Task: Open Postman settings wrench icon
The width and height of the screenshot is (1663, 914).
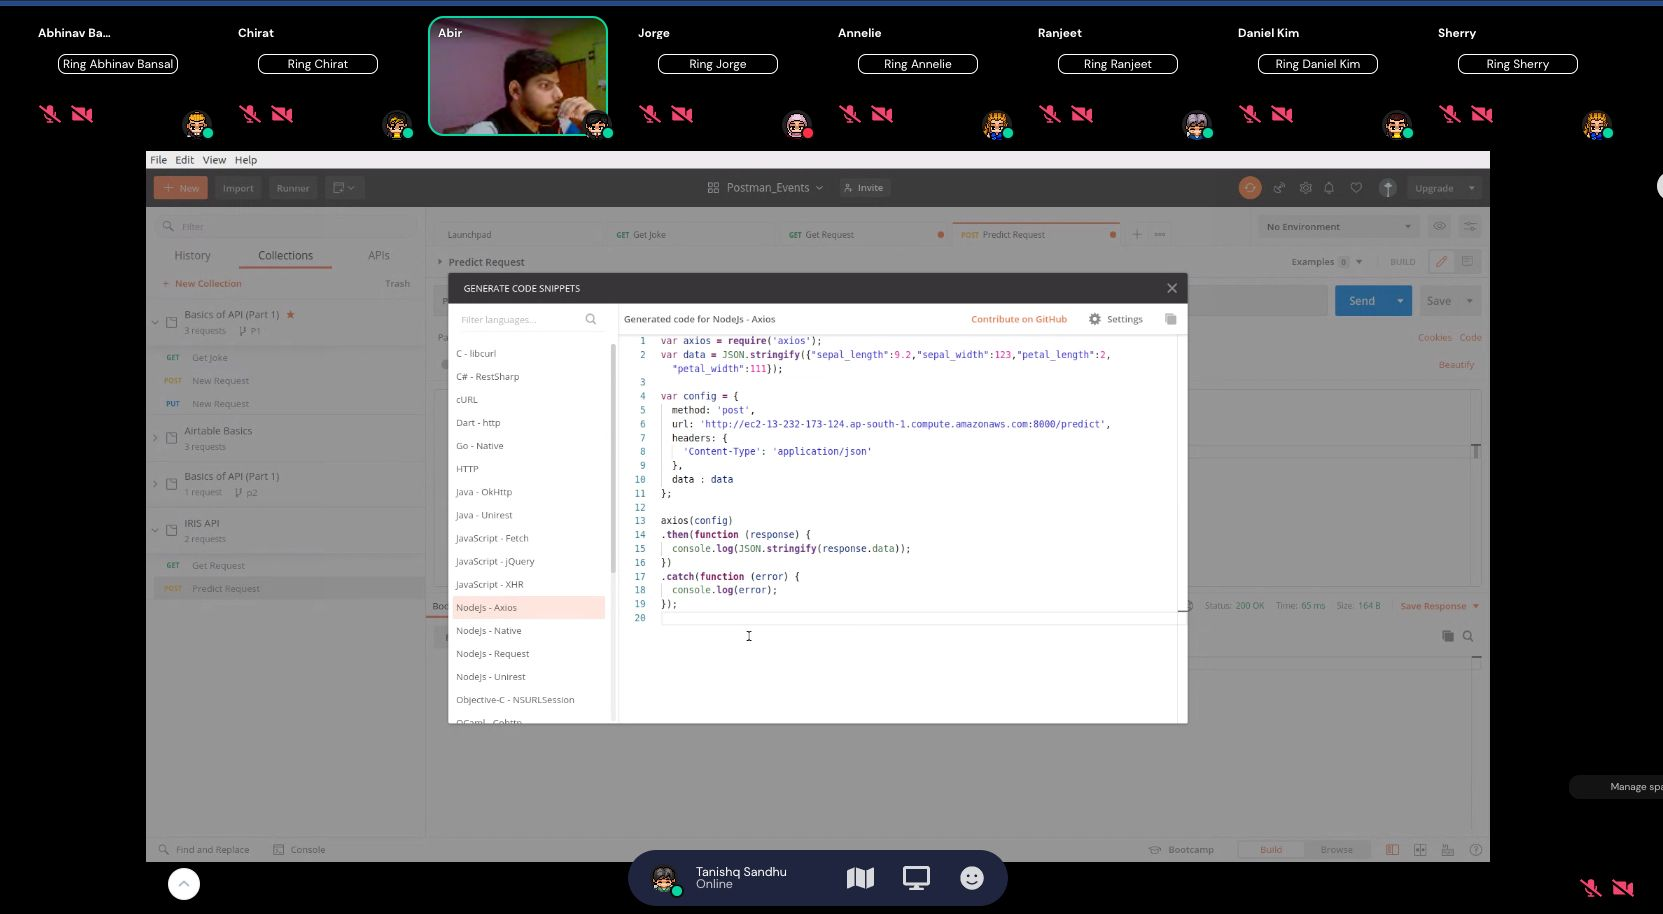Action: pyautogui.click(x=1305, y=188)
